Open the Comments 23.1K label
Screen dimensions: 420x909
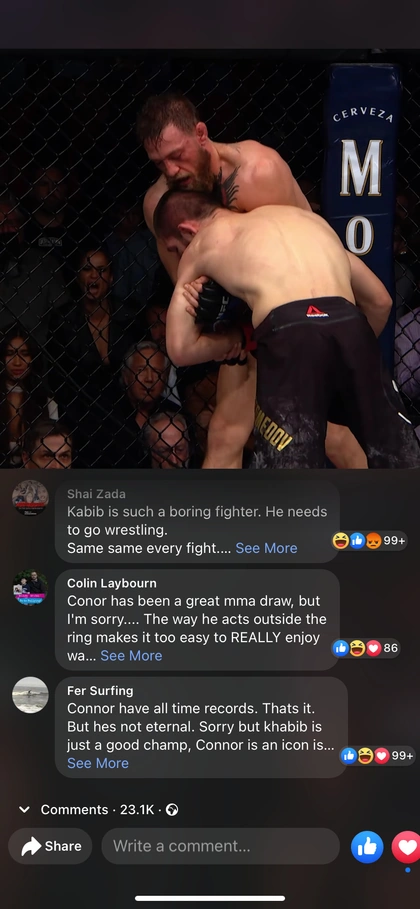point(97,810)
